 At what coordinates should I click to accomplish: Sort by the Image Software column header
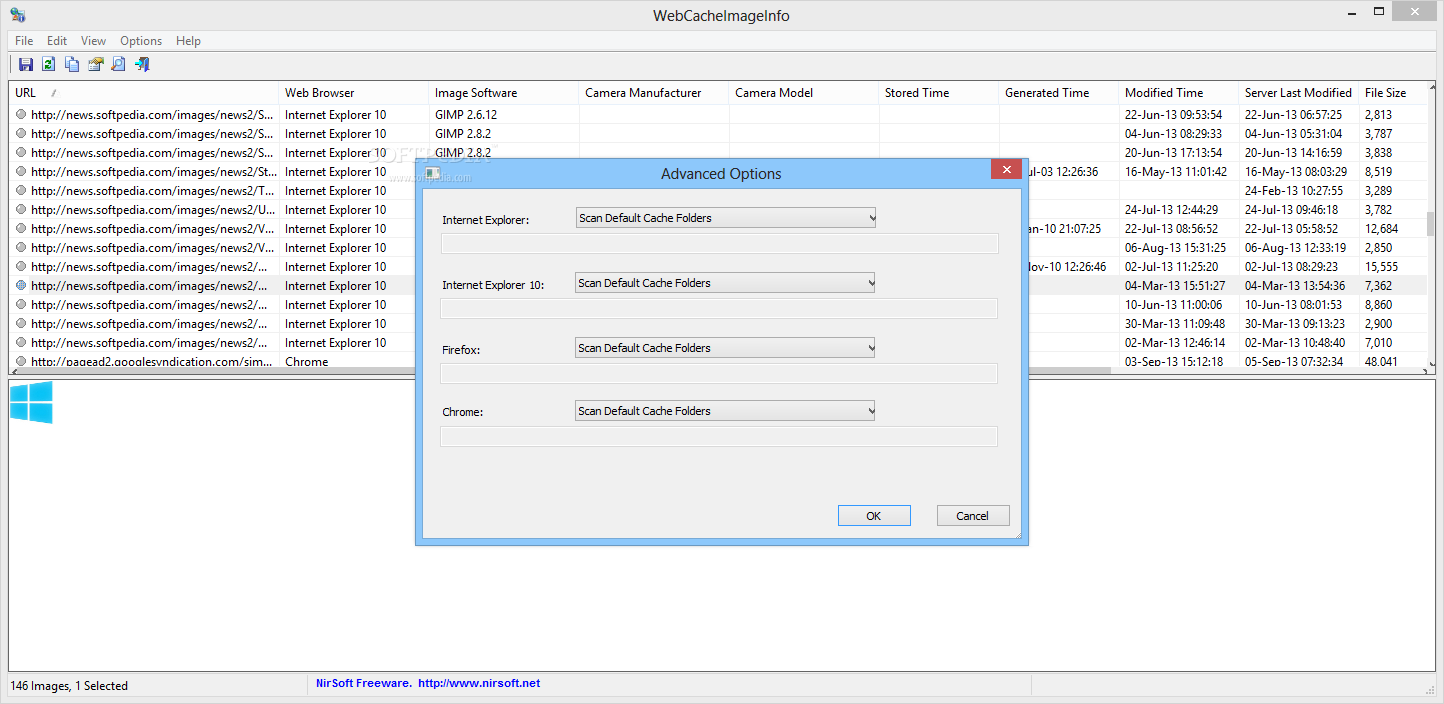click(x=504, y=93)
